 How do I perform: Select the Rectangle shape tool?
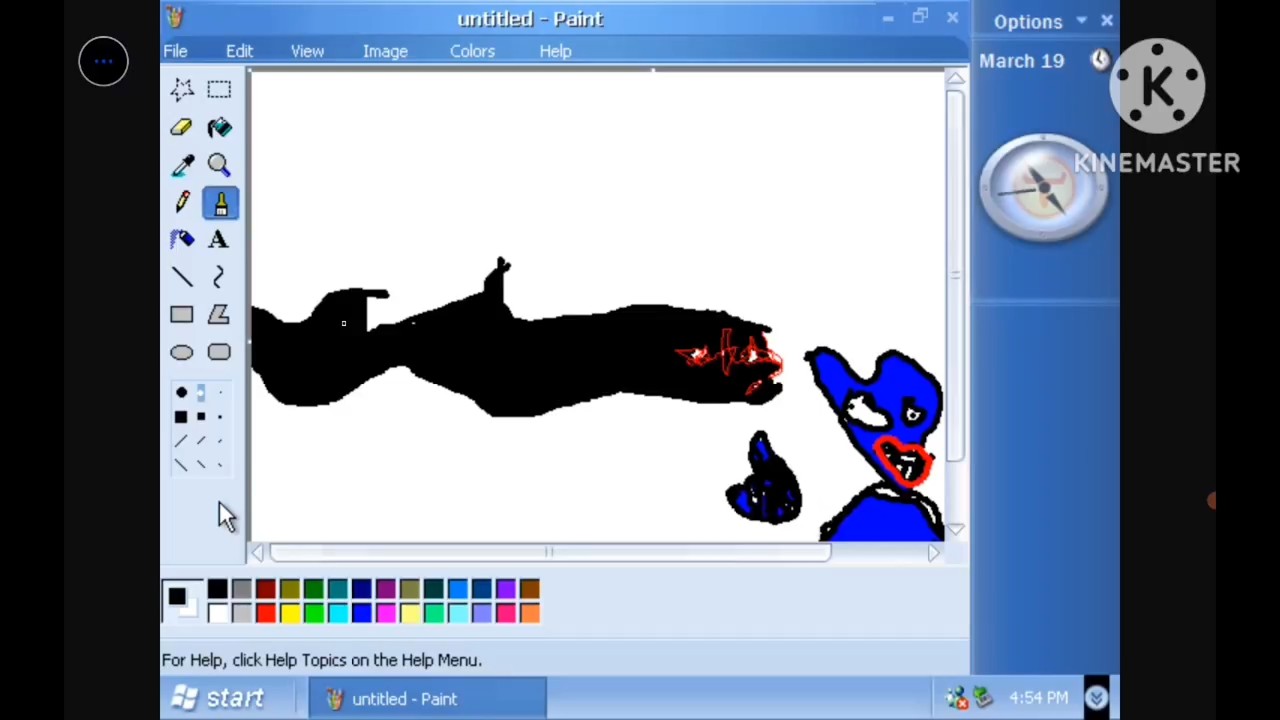(181, 315)
